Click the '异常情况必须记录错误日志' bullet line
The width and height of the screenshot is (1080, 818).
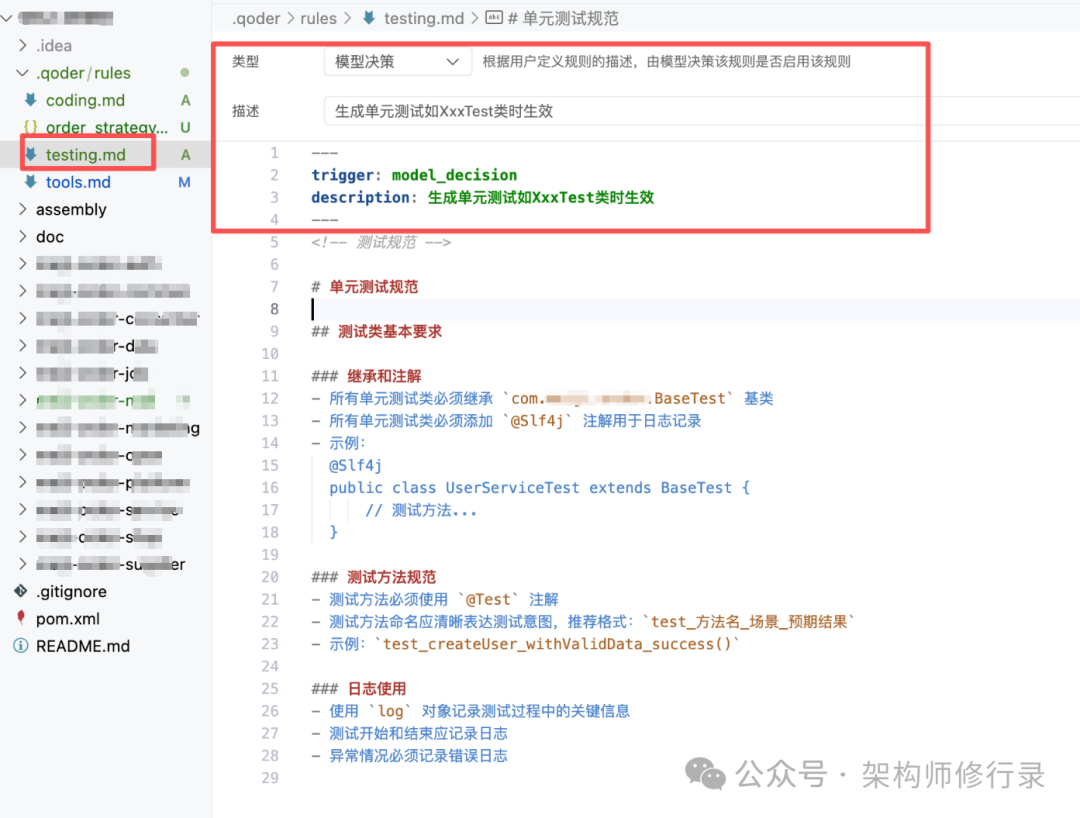(409, 755)
